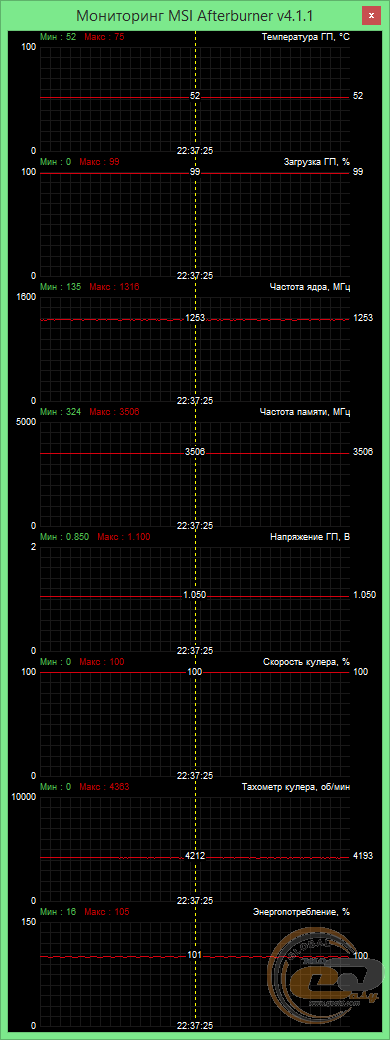Select the 'Загрузка ГП, %' graph label

(x=317, y=161)
